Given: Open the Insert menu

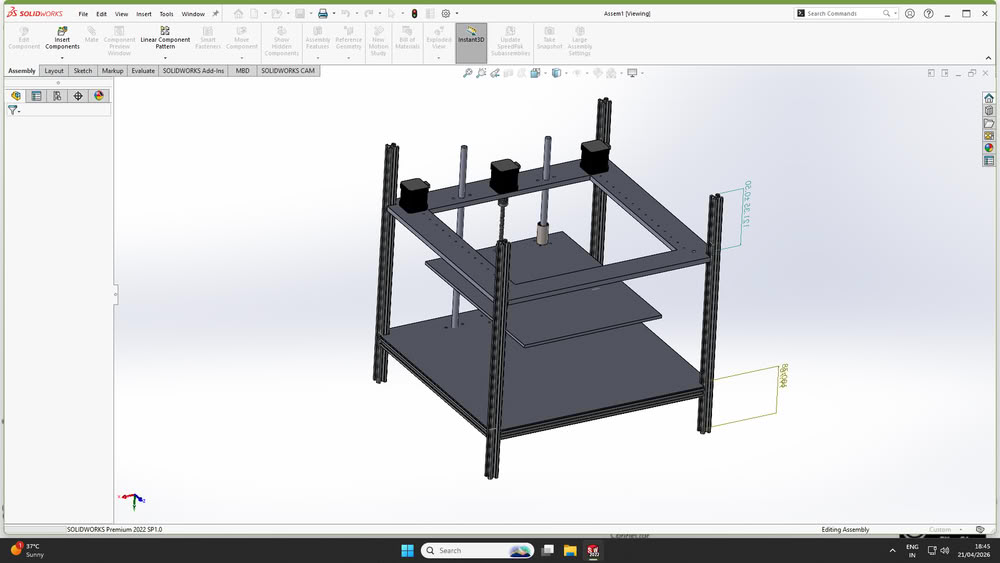Looking at the screenshot, I should [x=143, y=14].
